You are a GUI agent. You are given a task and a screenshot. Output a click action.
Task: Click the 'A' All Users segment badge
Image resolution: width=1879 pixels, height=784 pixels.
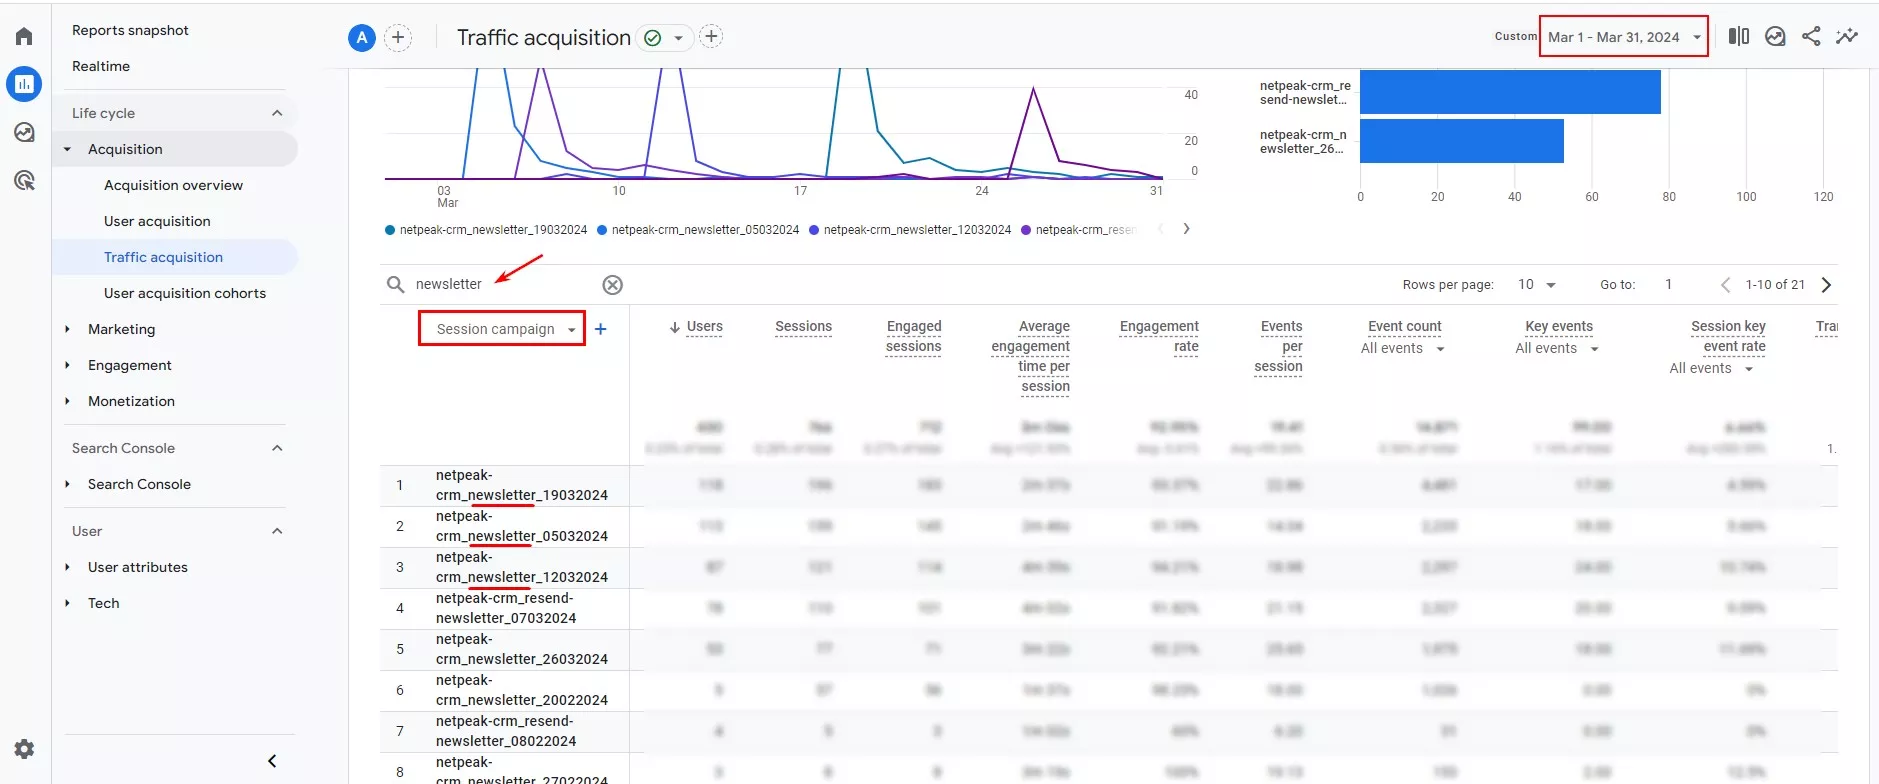coord(362,38)
